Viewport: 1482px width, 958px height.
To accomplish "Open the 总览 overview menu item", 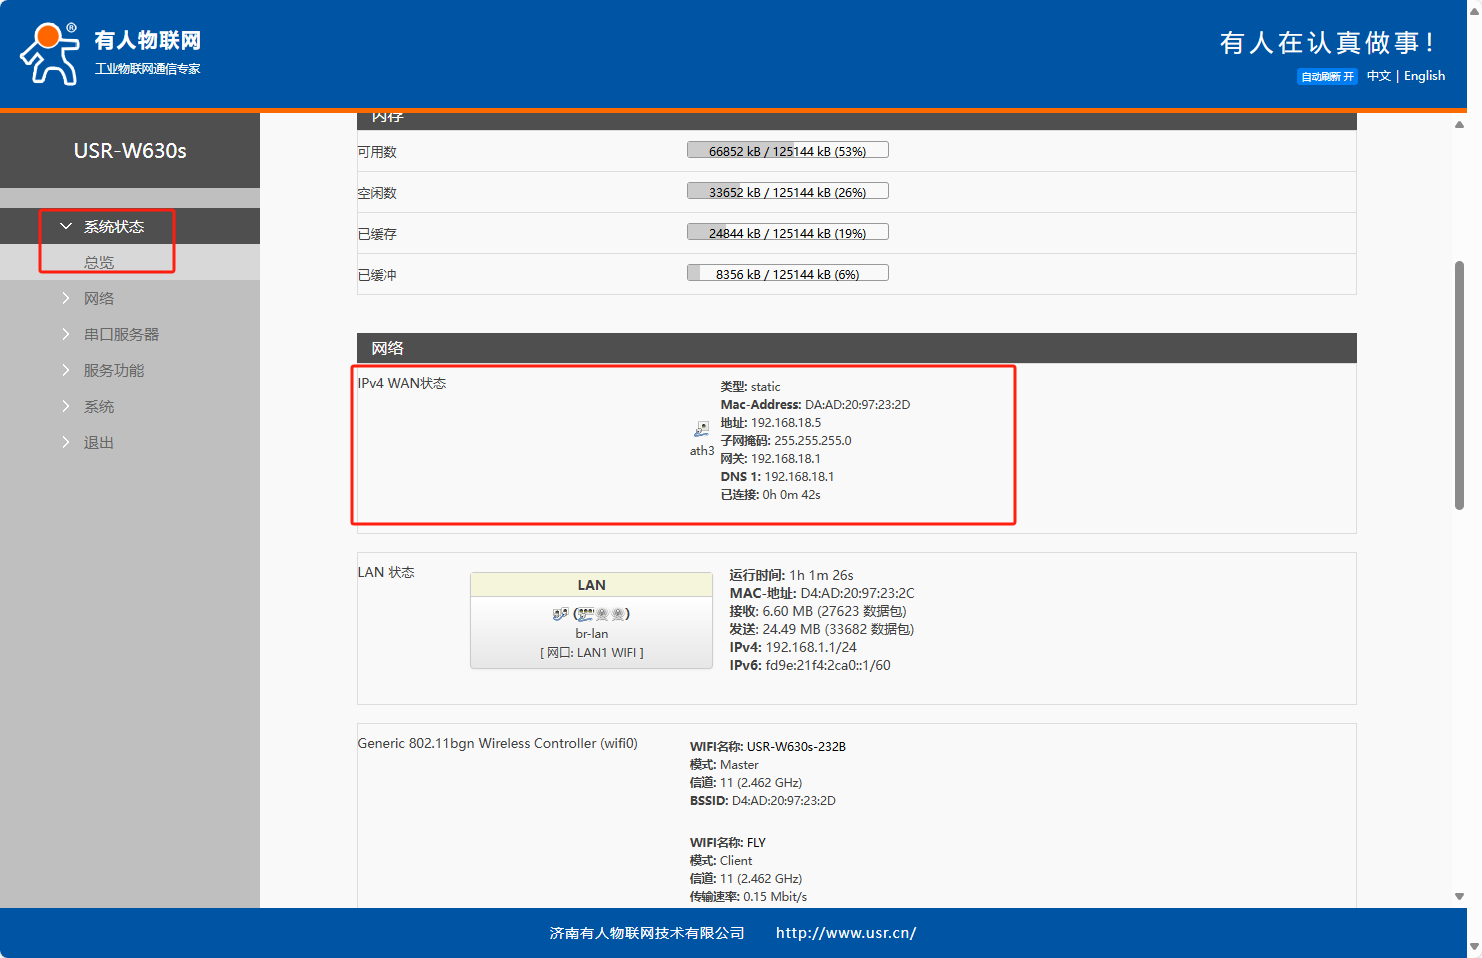I will tap(99, 262).
